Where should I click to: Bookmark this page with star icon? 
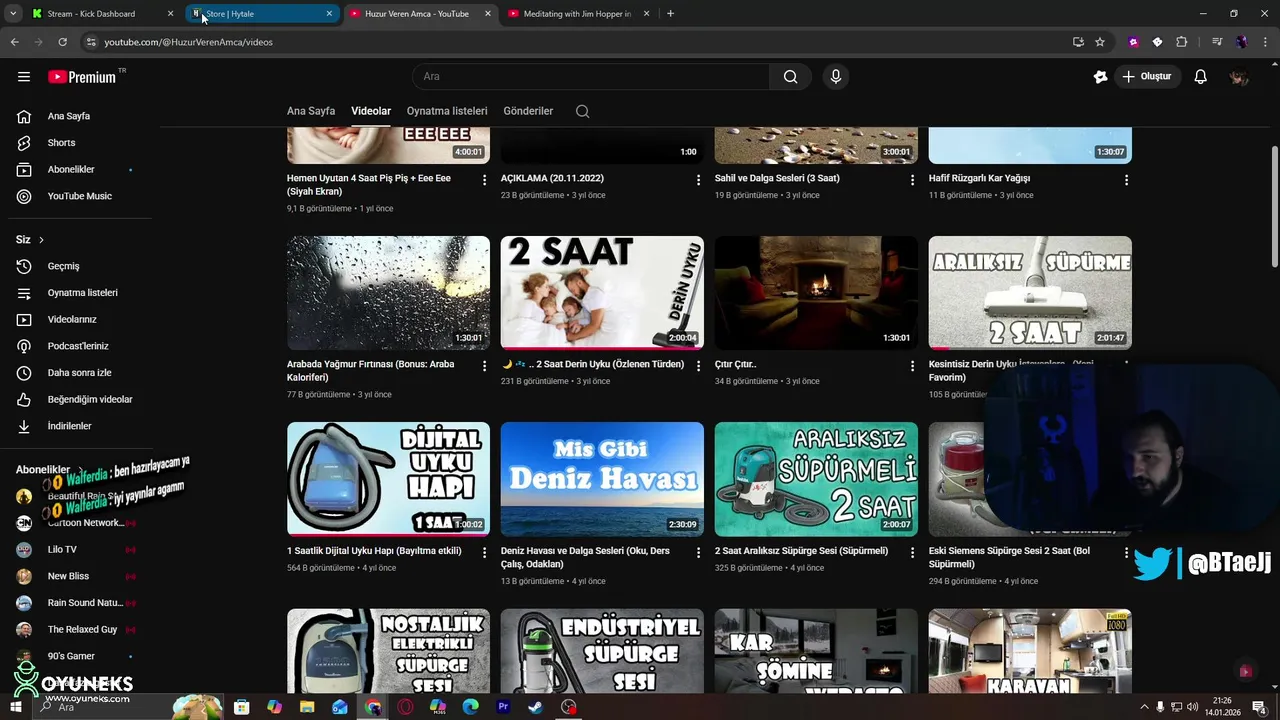1100,42
